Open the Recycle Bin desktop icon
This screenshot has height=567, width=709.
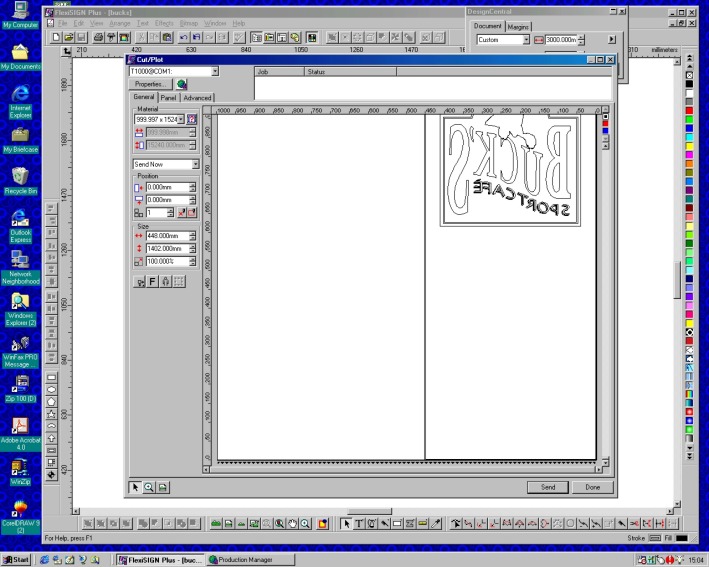tap(20, 181)
